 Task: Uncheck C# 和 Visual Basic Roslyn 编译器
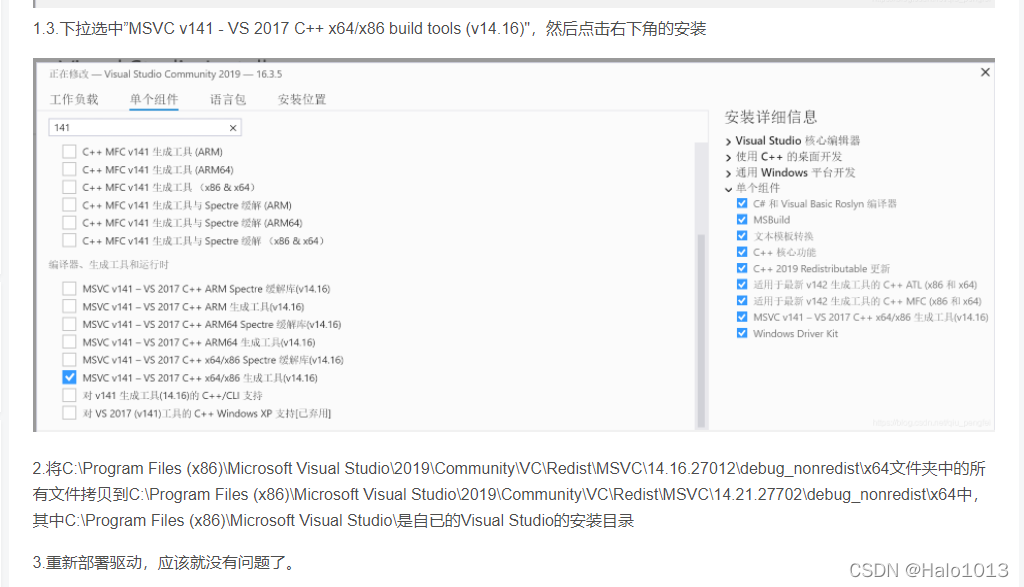742,203
